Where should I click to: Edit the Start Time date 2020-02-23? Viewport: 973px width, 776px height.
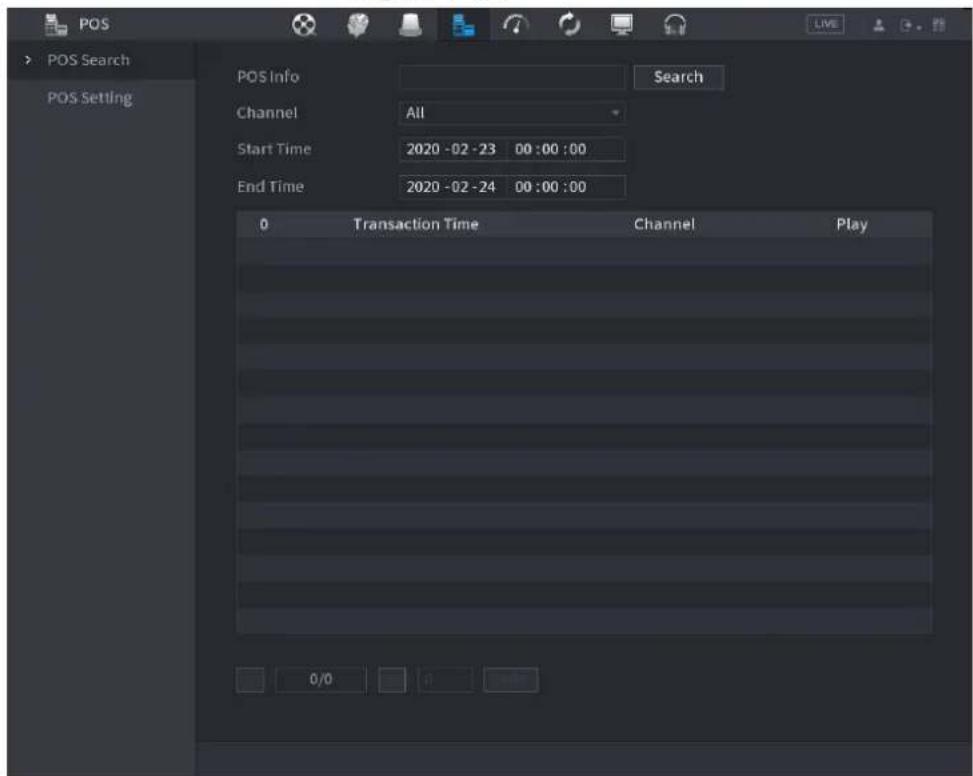452,149
